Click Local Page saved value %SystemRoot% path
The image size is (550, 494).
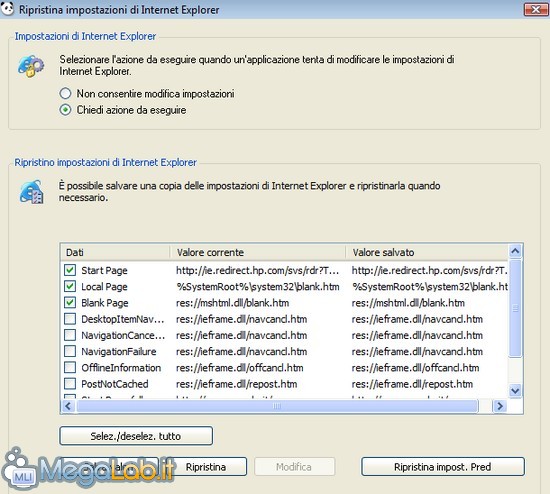[430, 287]
